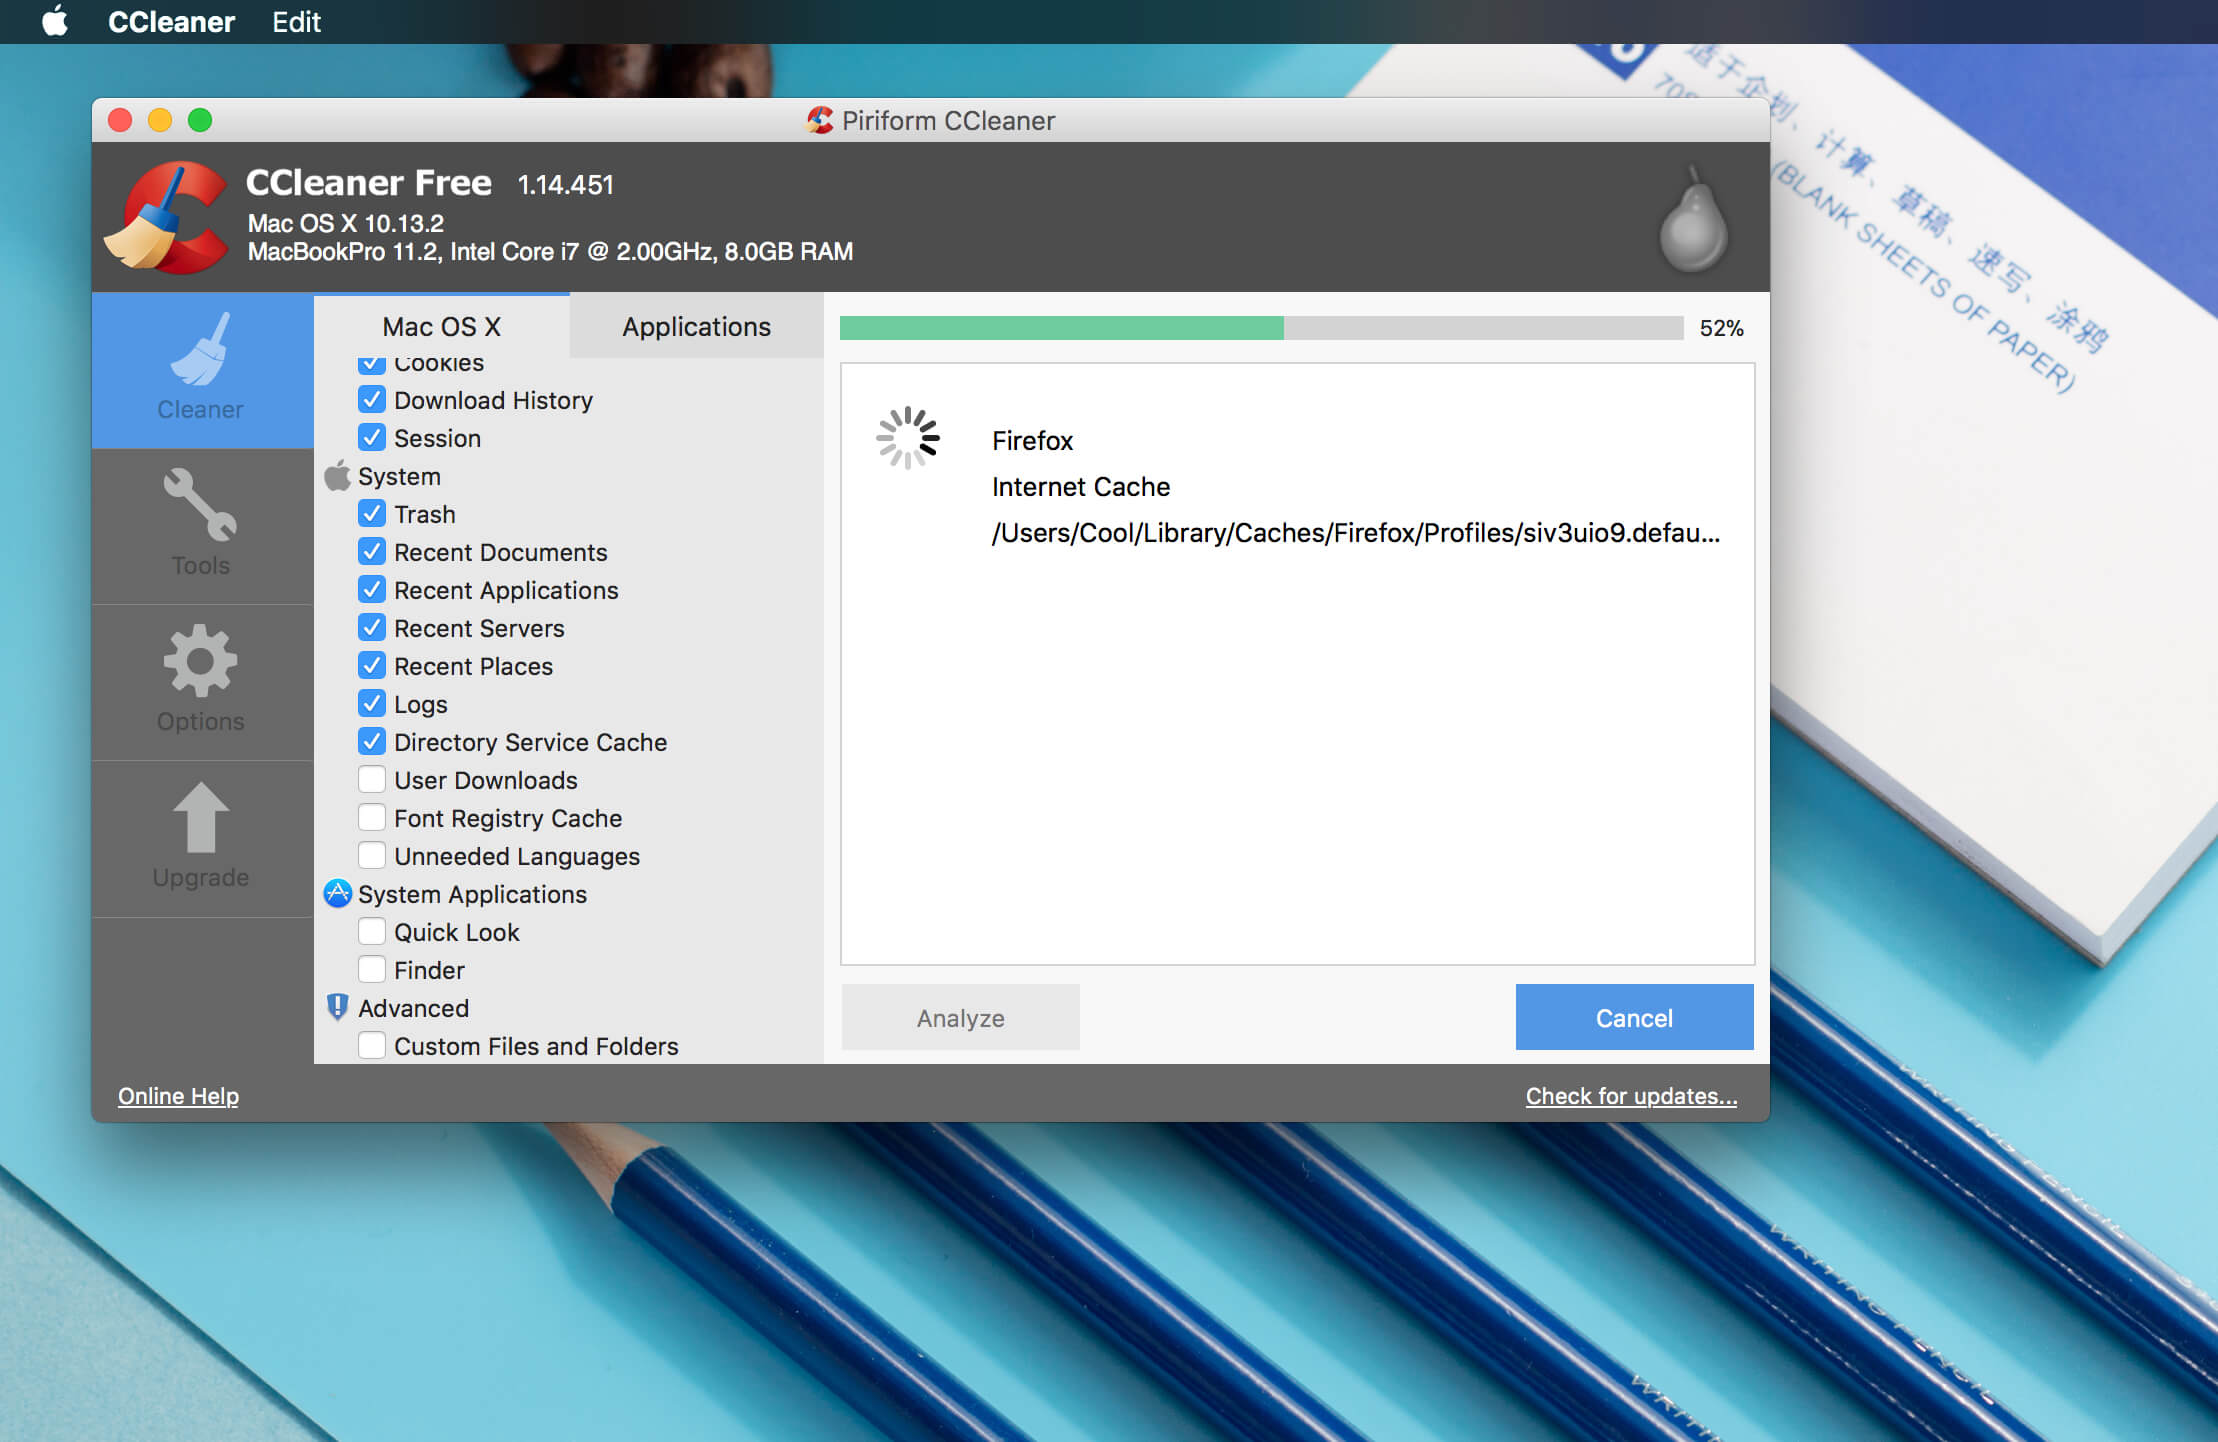Open the Edit menu in menu bar
Viewport: 2218px width, 1442px height.
pos(296,21)
